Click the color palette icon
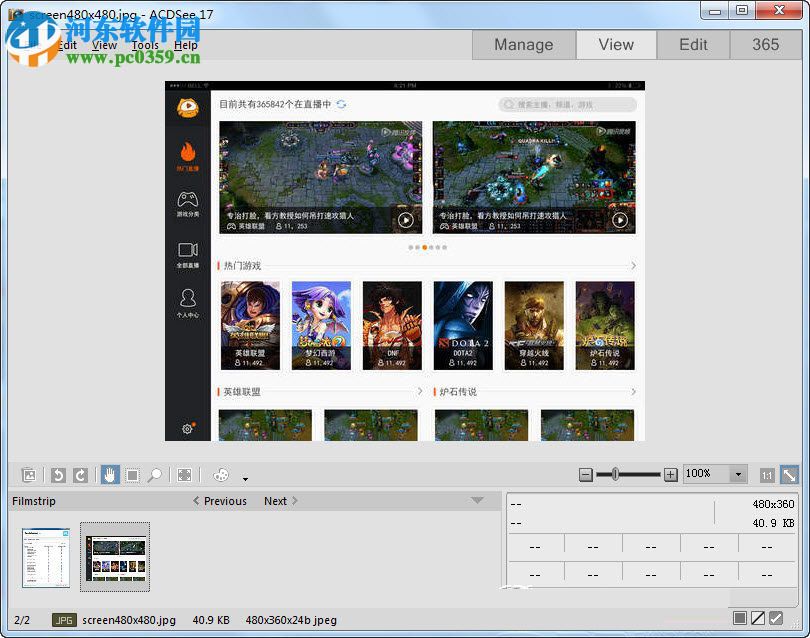This screenshot has width=810, height=638. tap(221, 475)
